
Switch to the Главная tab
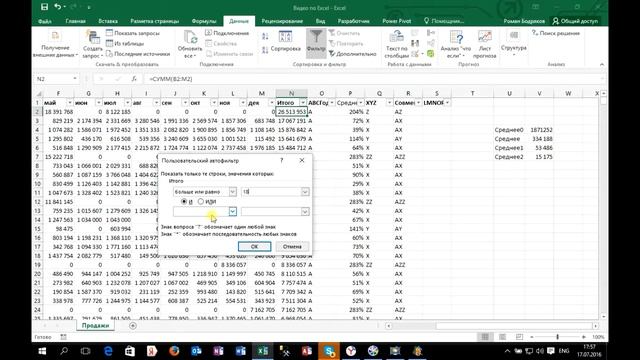point(76,21)
